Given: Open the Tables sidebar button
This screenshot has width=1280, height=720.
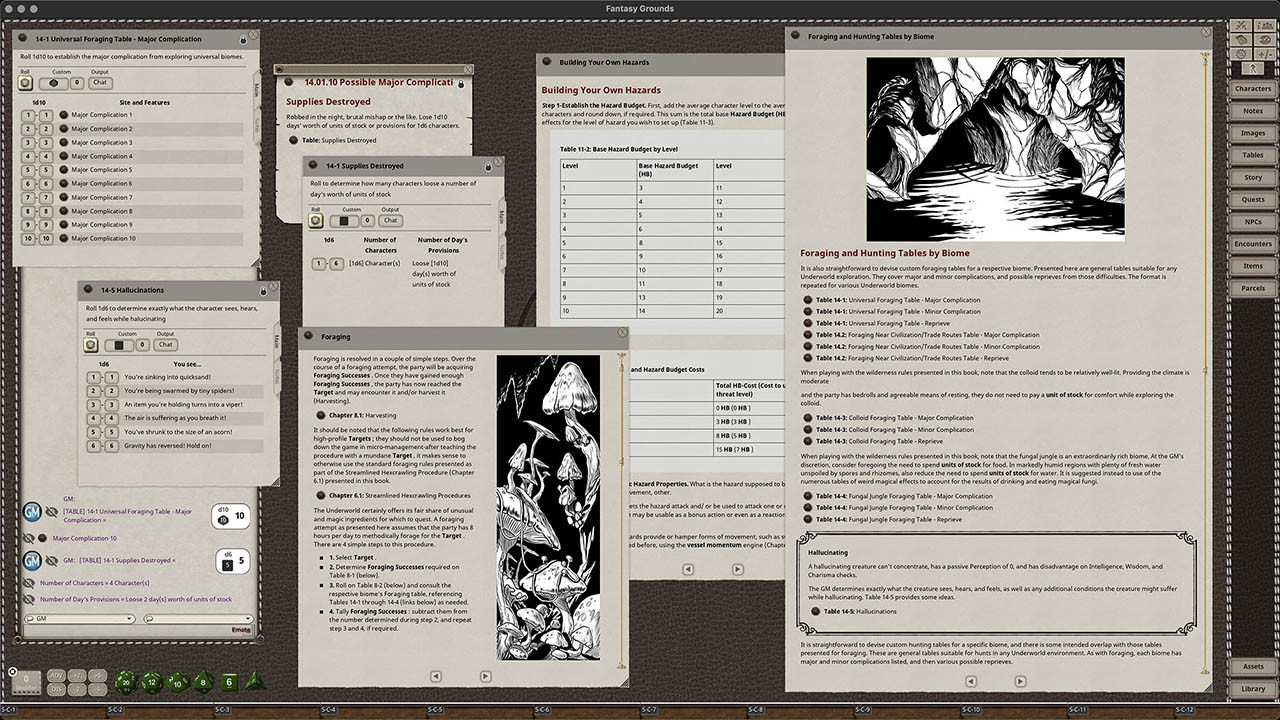Looking at the screenshot, I should [1253, 155].
